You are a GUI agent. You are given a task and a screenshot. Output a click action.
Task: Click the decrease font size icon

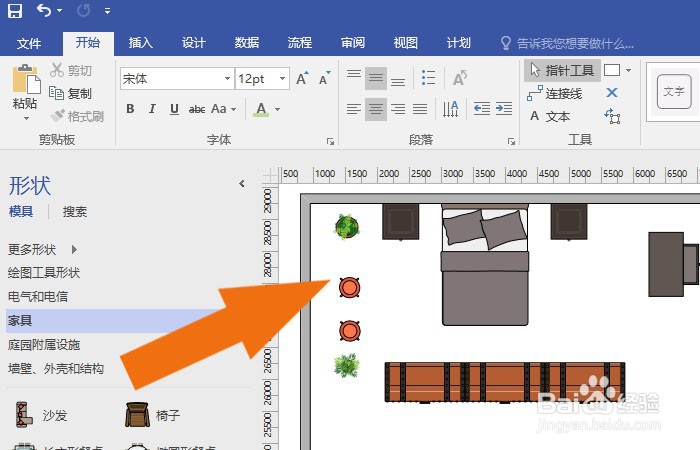click(x=325, y=79)
